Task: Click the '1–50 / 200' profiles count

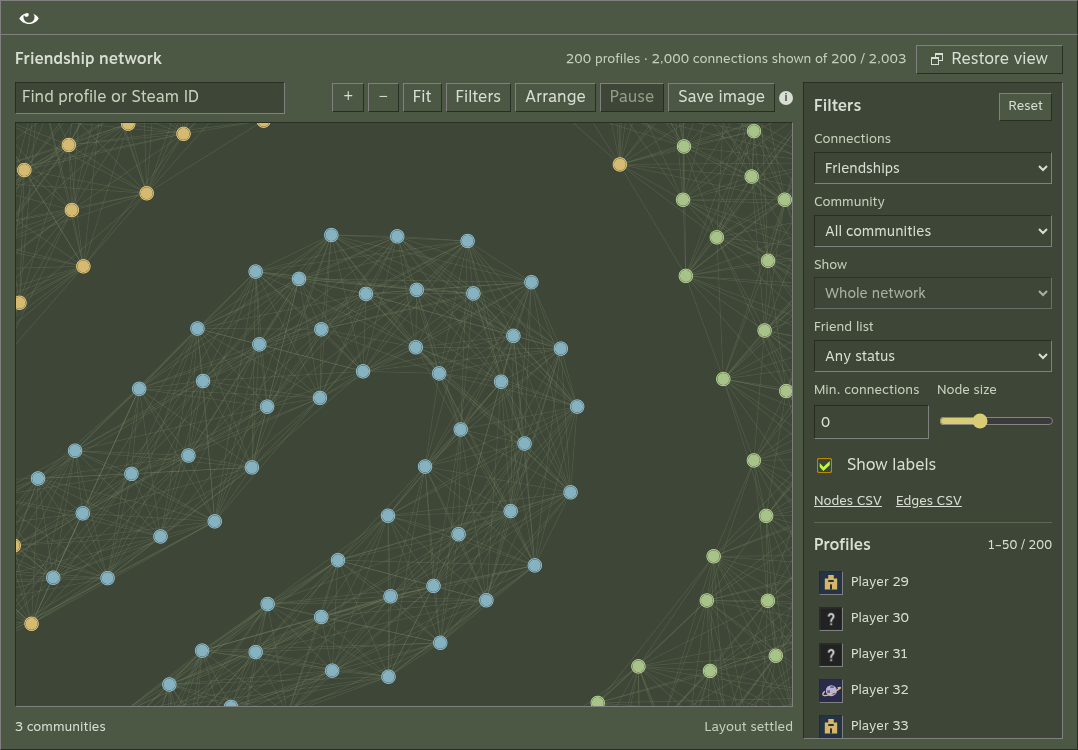Action: [x=1020, y=544]
